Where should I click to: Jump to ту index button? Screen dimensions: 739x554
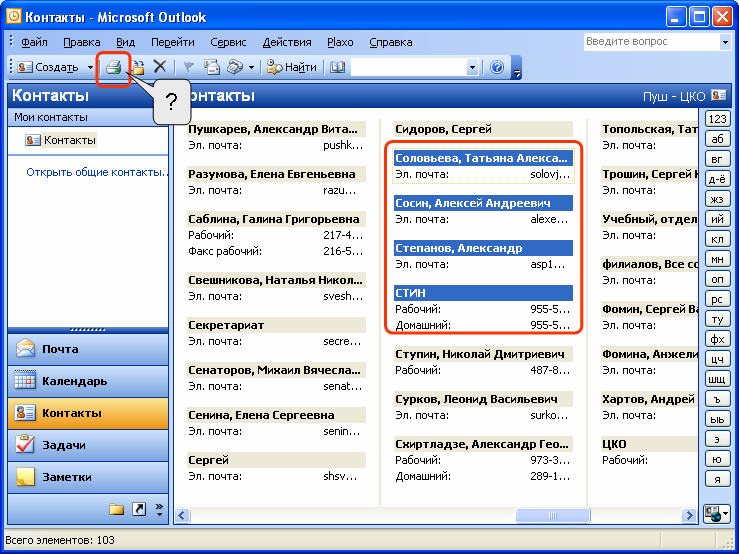(717, 319)
